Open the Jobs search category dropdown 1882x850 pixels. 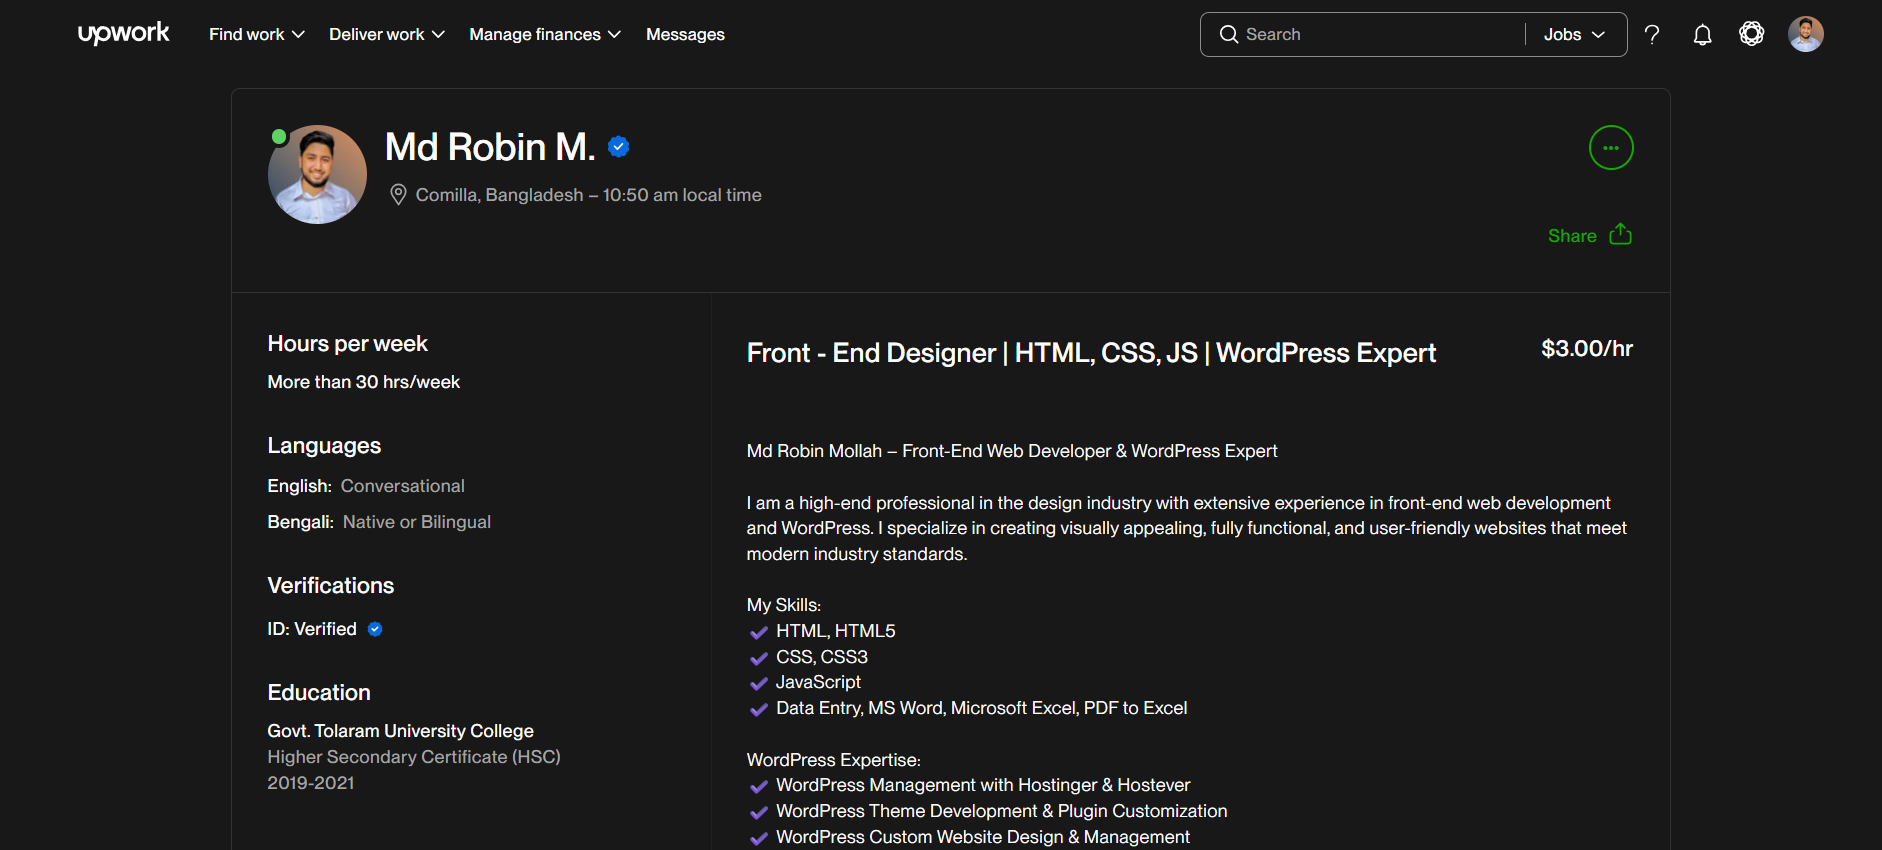coord(1573,35)
